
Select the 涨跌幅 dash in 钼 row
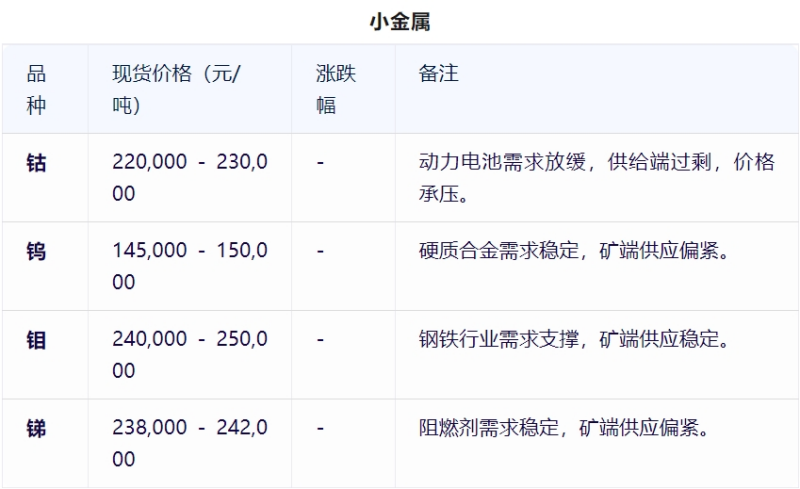[x=320, y=340]
